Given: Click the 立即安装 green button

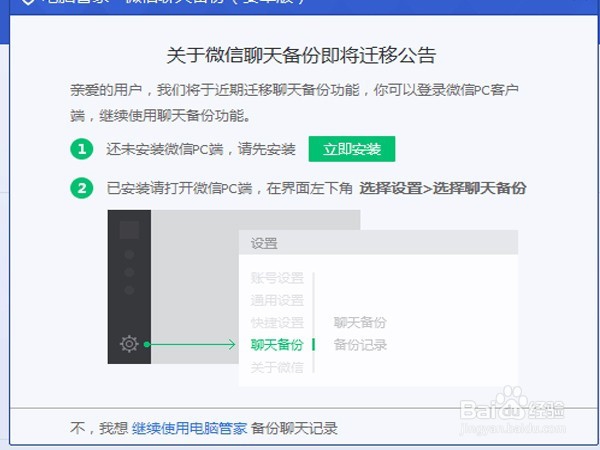Looking at the screenshot, I should pos(352,149).
